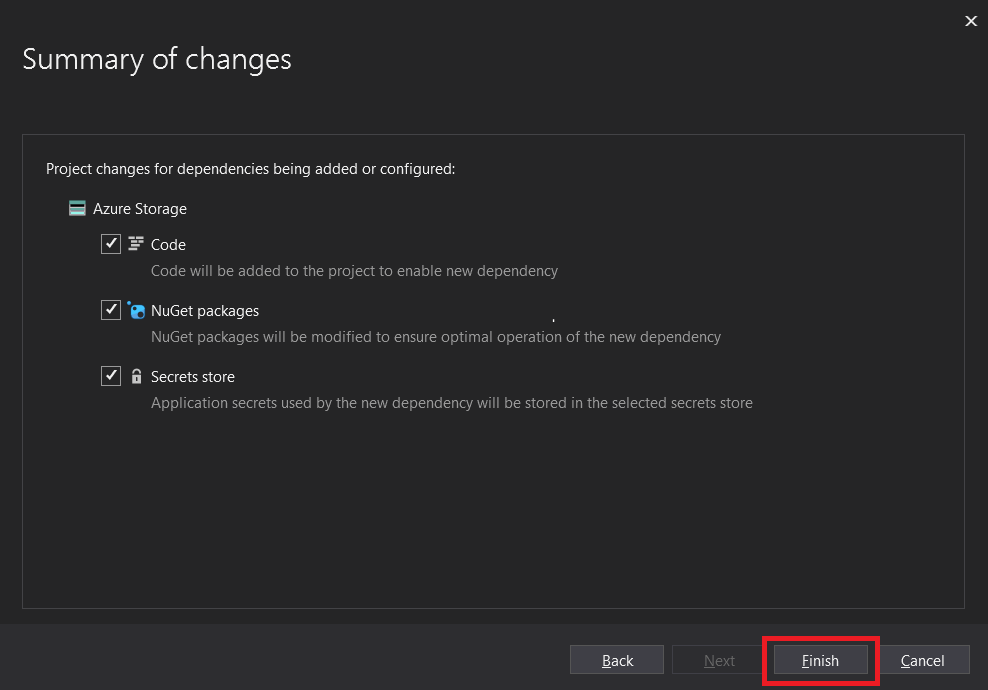Close the Summary of changes dialog
This screenshot has width=988, height=690.
click(970, 21)
